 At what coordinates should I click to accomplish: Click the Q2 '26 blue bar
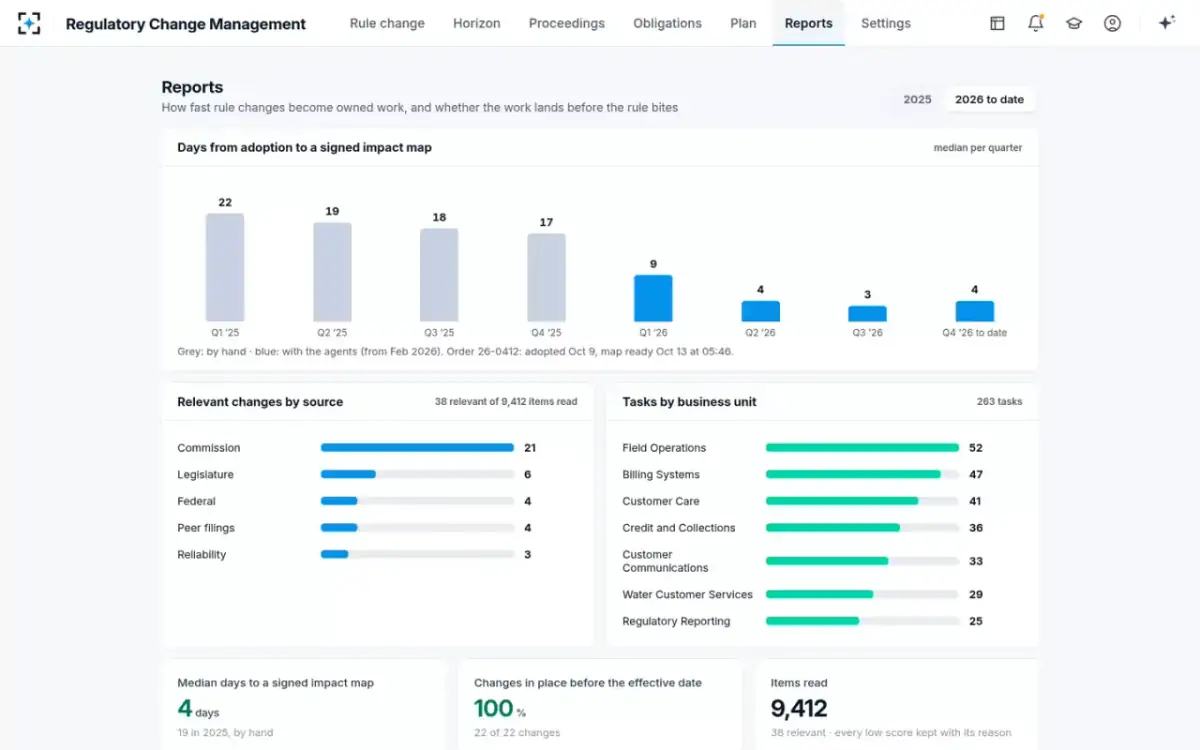(x=760, y=311)
